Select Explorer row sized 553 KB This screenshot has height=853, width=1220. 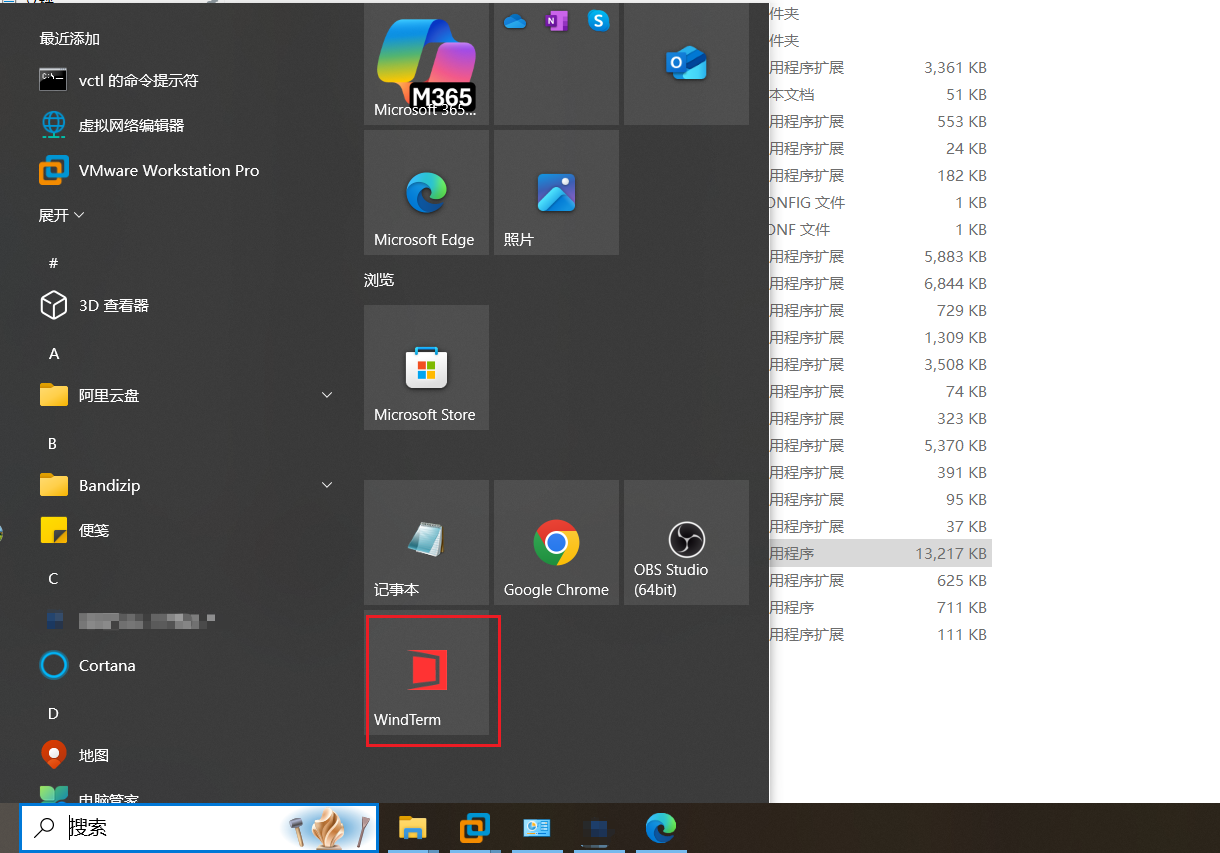[880, 122]
